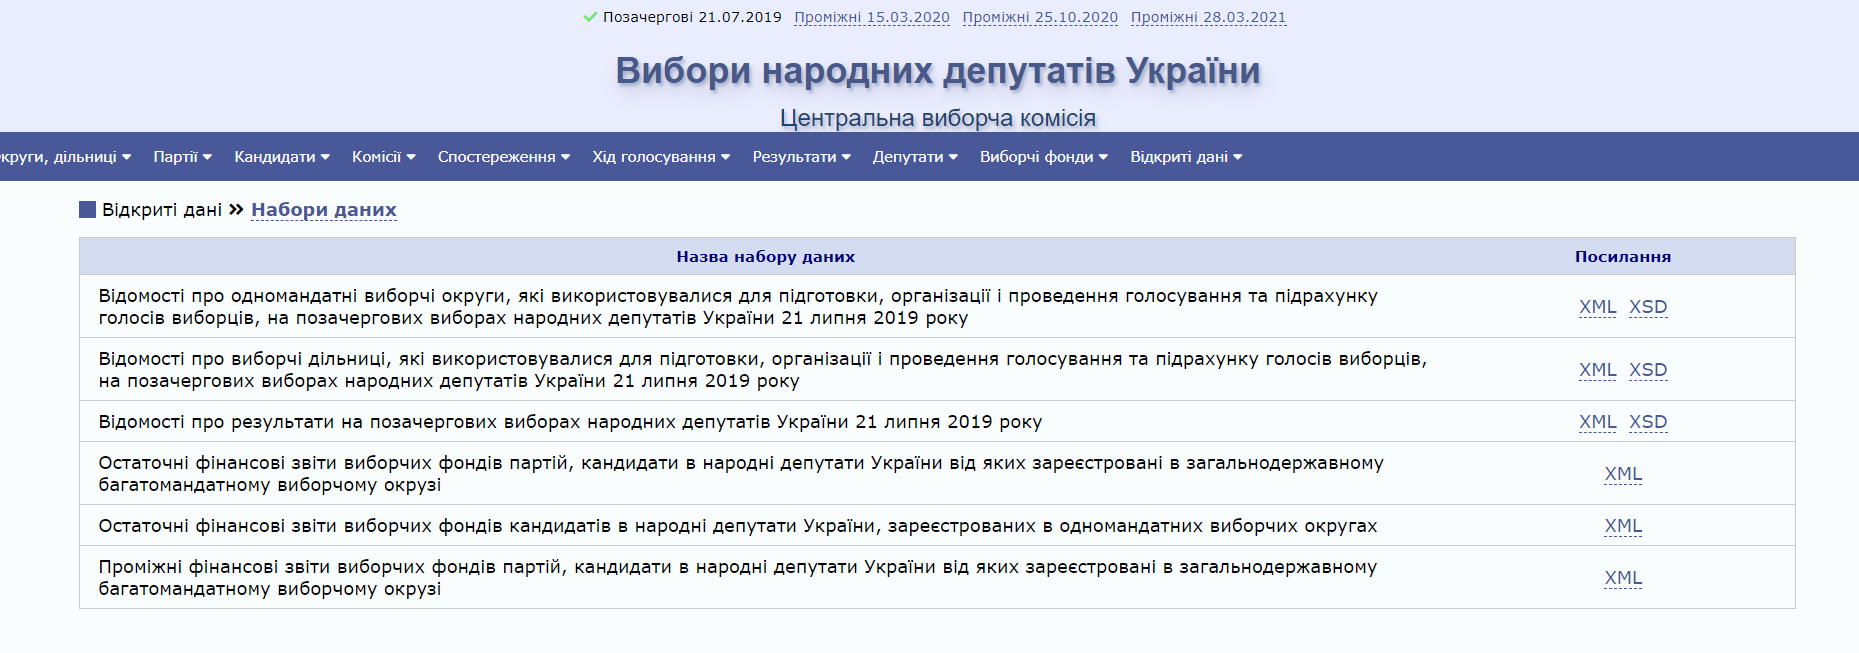Open the Результати menu

(801, 157)
